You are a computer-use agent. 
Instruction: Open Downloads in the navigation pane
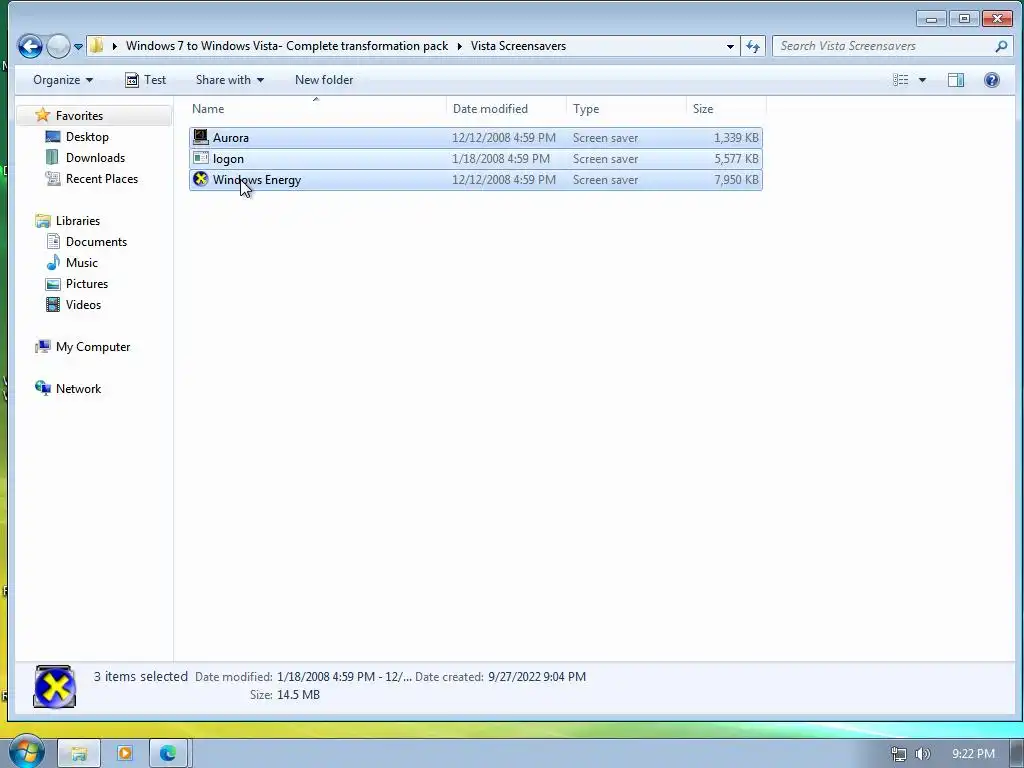coord(95,157)
